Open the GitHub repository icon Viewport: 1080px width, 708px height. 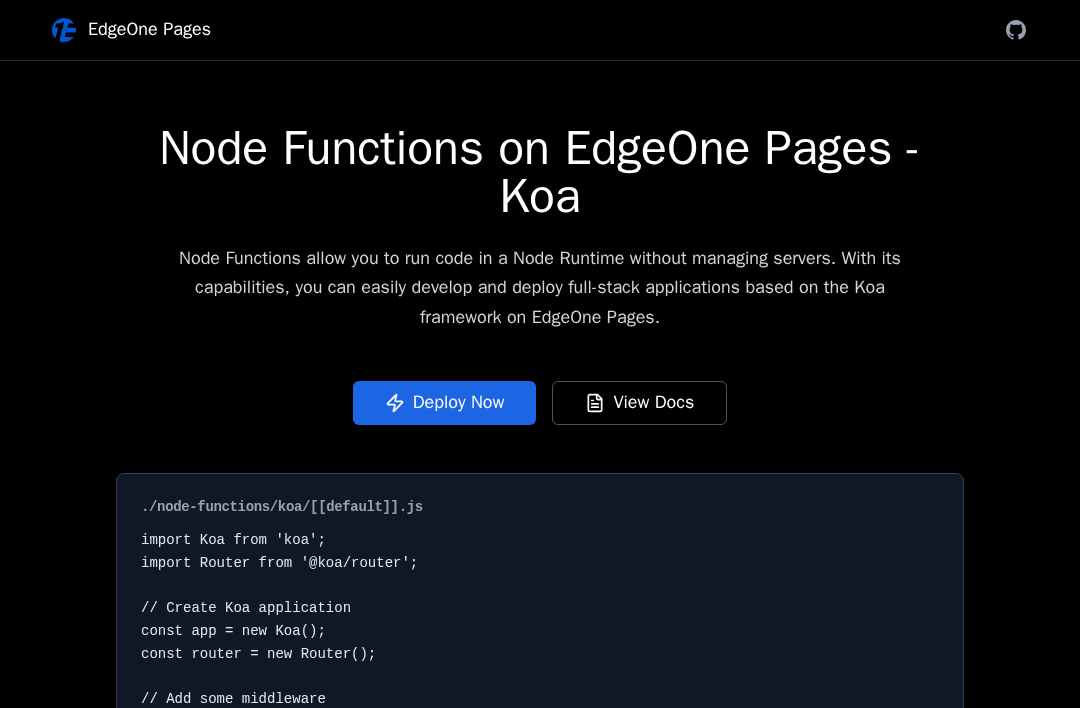(x=1015, y=30)
